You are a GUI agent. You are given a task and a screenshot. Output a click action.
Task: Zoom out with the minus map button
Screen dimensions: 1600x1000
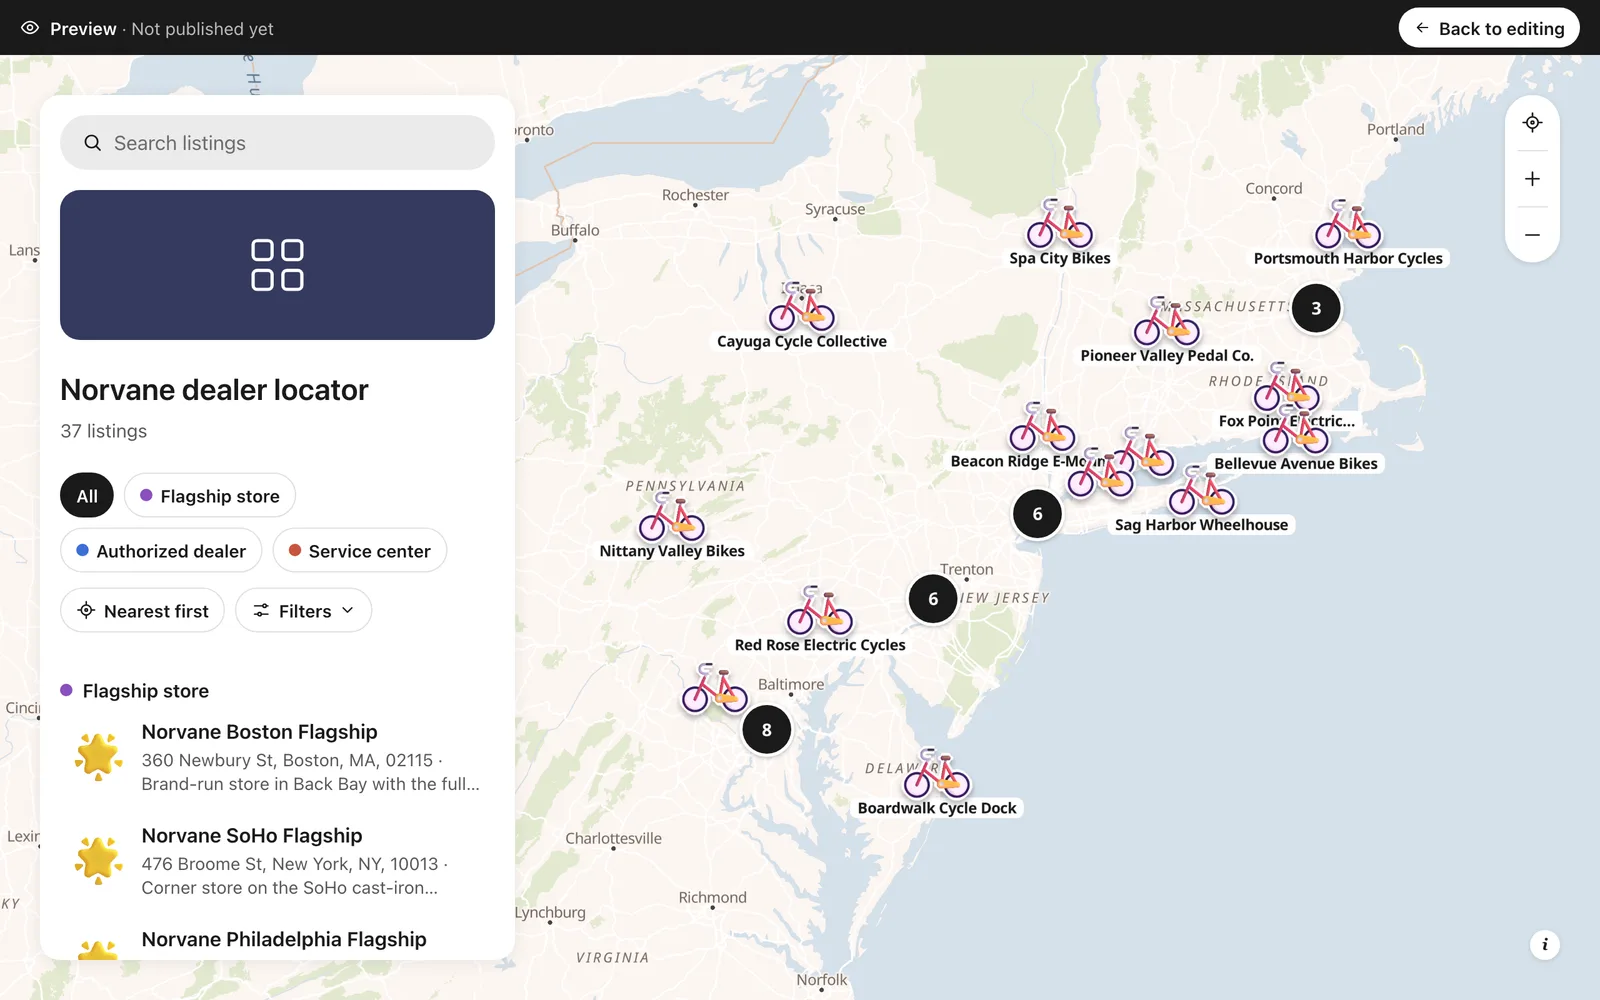pos(1532,235)
